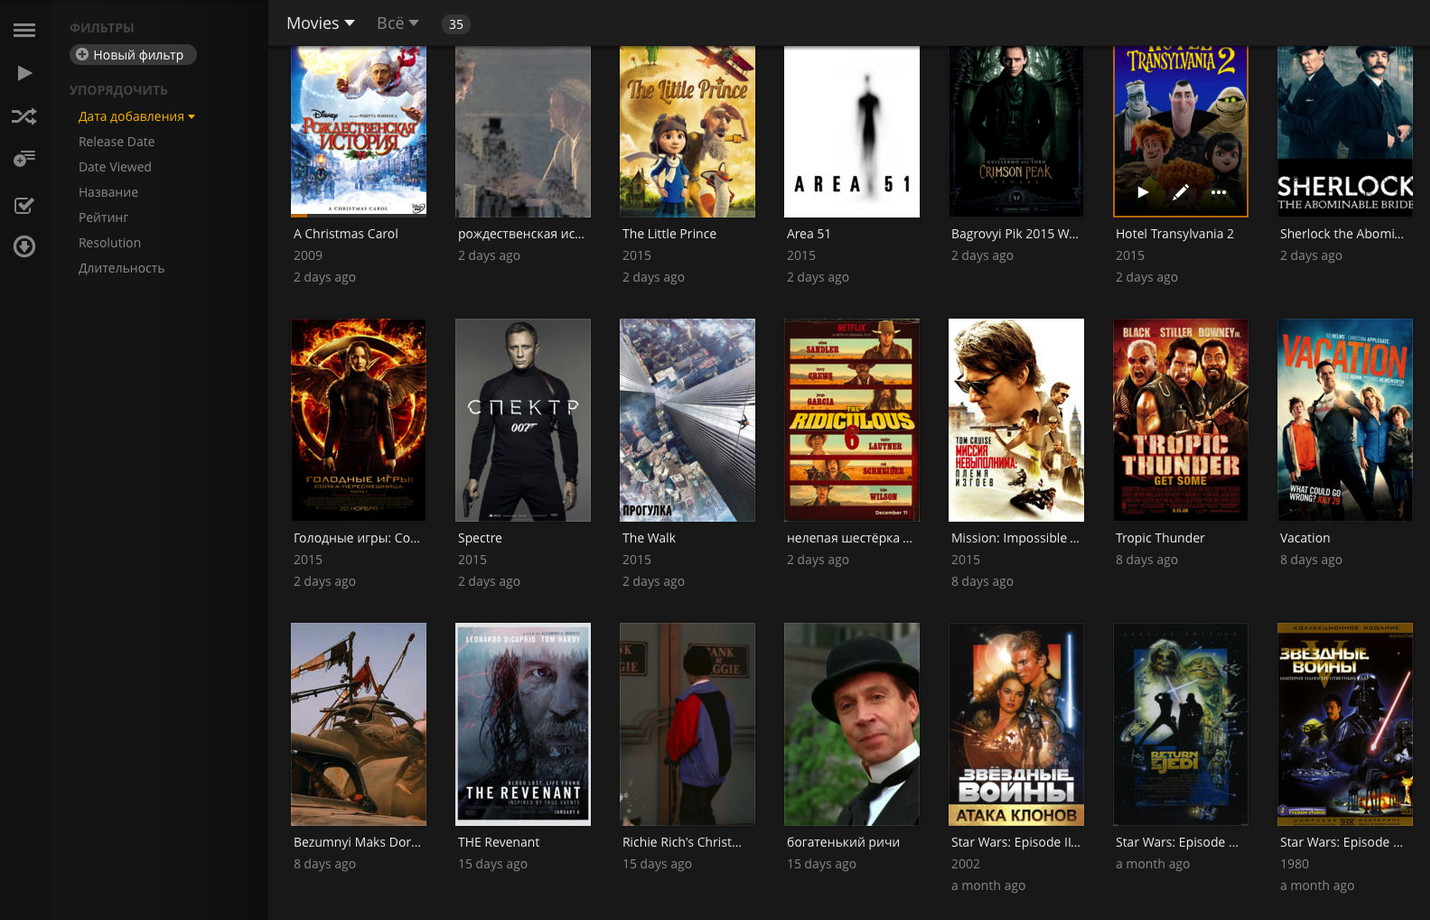Click the Hotel Transylvania 2 title link

[1174, 233]
